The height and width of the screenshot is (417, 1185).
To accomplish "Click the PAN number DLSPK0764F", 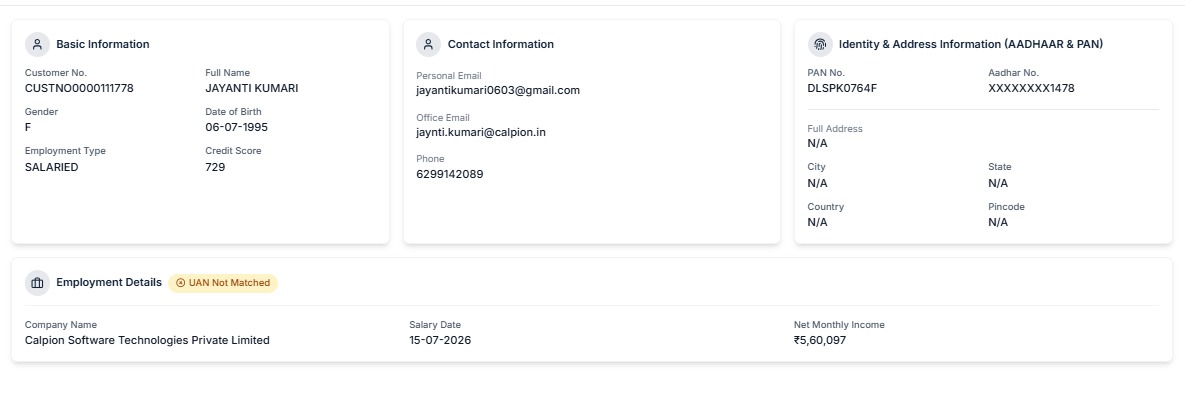I will 842,88.
